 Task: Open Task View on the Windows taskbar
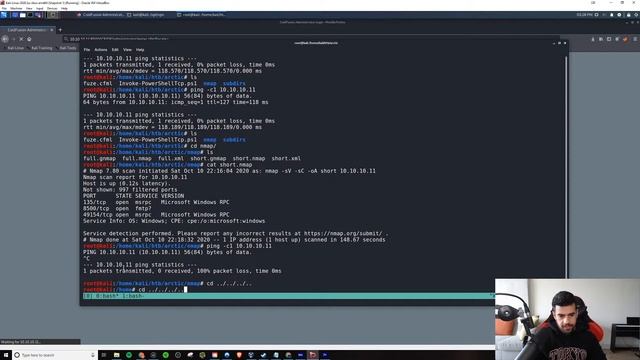104,355
